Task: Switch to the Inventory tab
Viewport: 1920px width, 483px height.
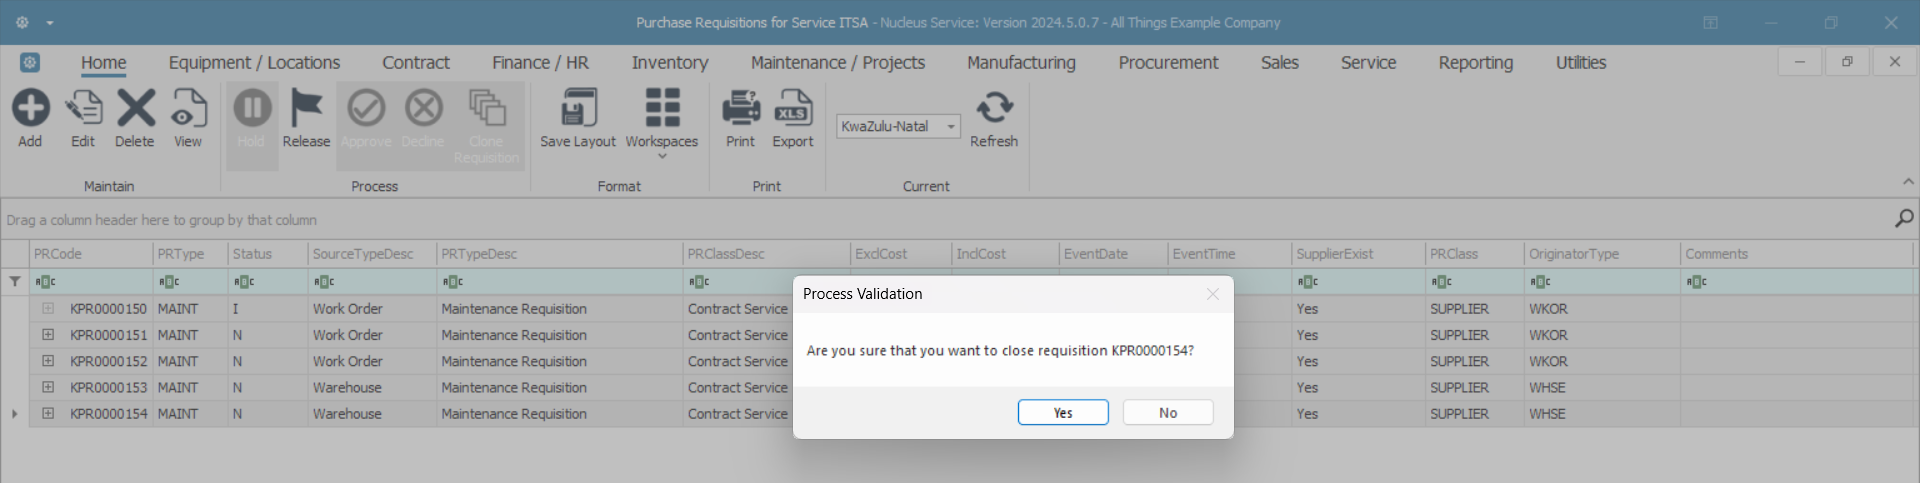Action: 669,63
